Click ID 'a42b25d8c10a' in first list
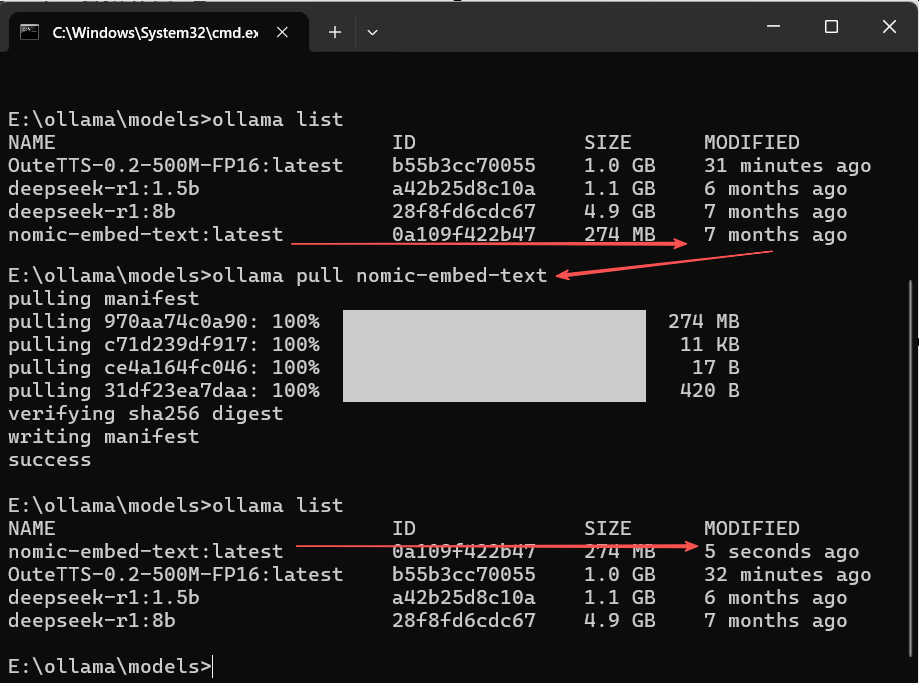Screen dimensions: 919x683 [464, 189]
